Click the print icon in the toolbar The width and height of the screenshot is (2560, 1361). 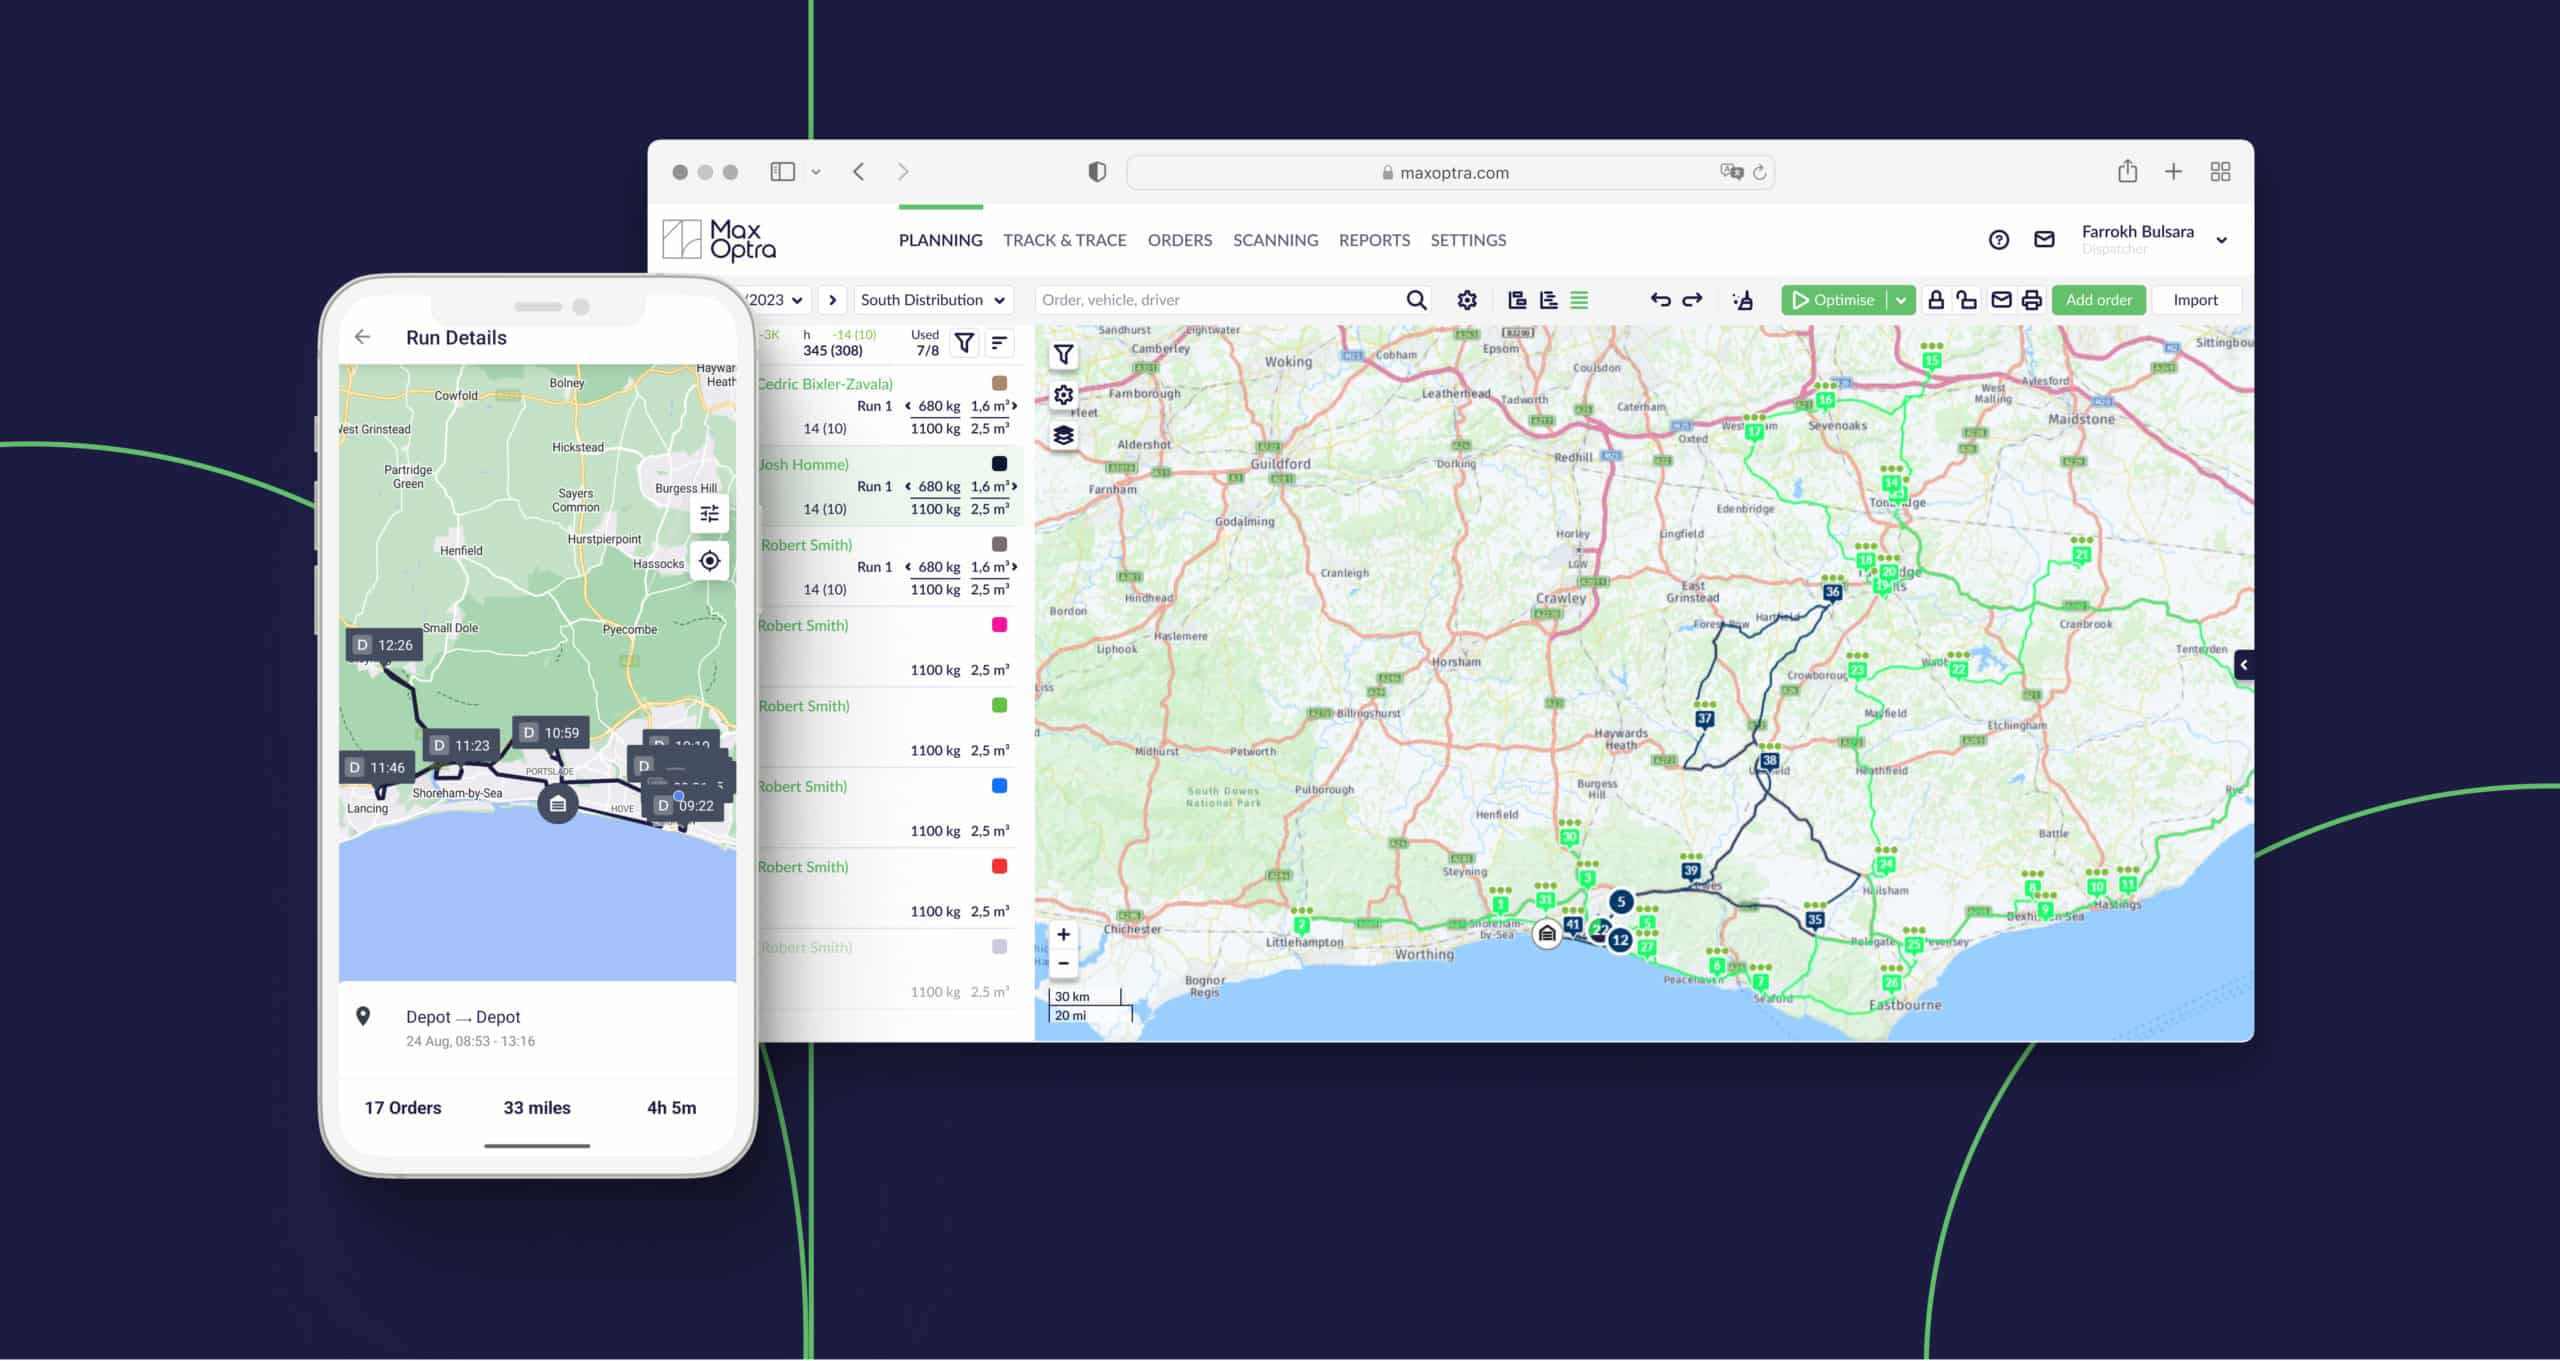click(x=2032, y=299)
